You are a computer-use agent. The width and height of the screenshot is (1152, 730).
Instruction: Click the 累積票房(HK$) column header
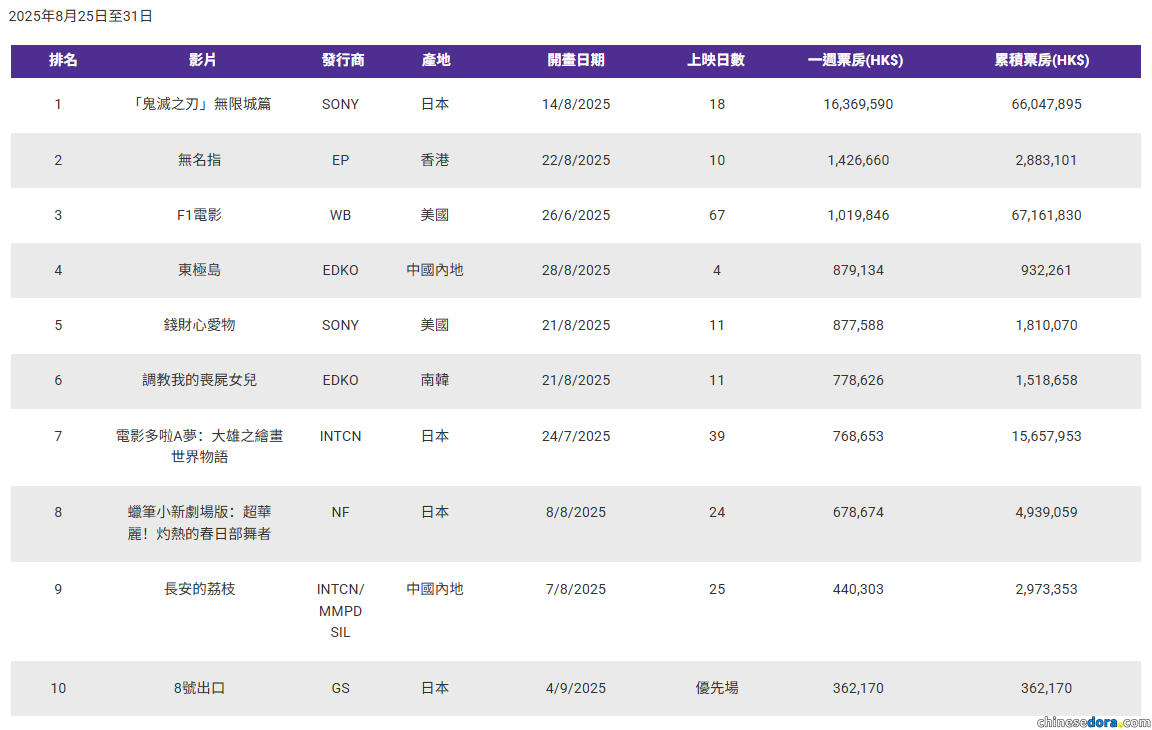point(1042,60)
